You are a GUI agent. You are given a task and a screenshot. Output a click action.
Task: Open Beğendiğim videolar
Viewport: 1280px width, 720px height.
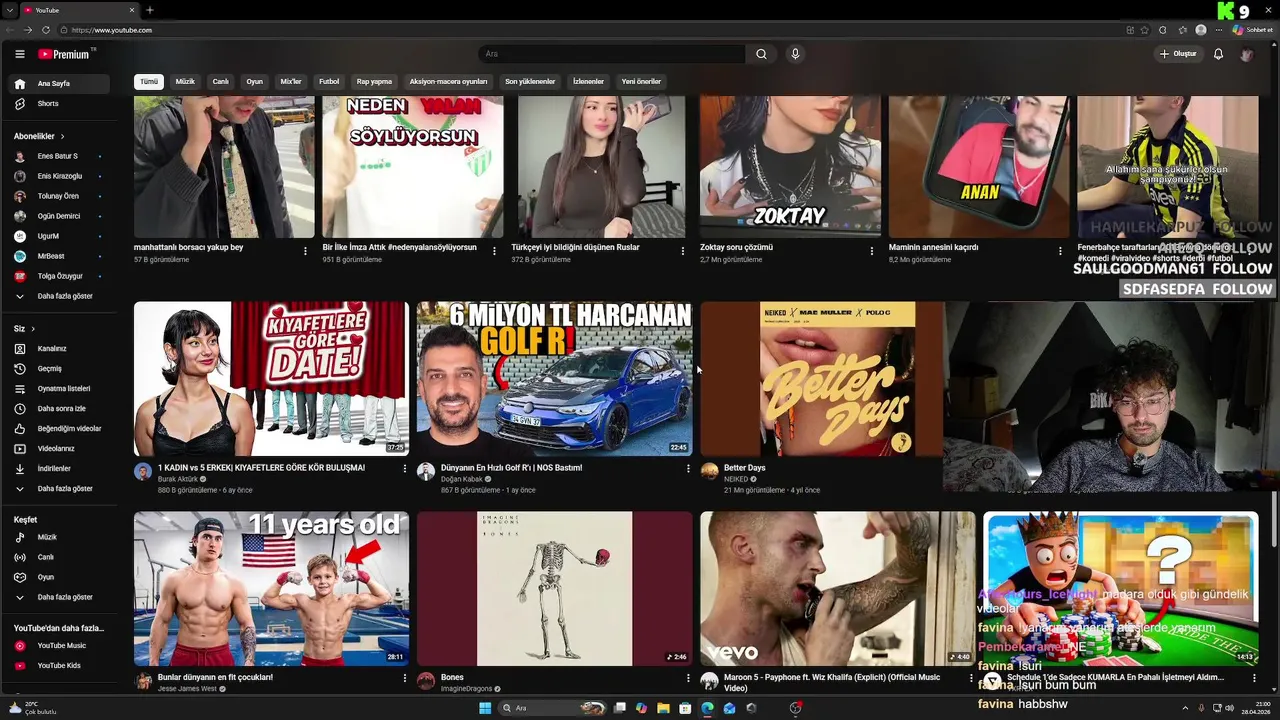click(60, 429)
